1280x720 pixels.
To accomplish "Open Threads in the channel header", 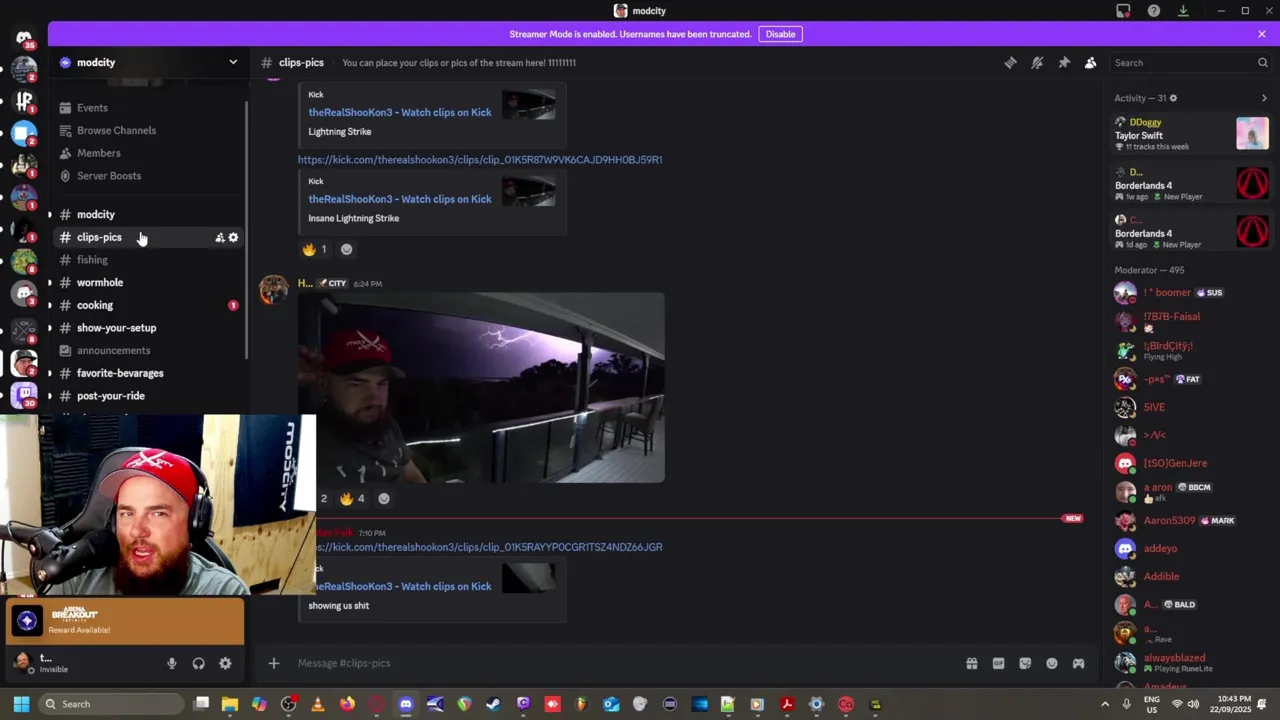I will (1010, 62).
